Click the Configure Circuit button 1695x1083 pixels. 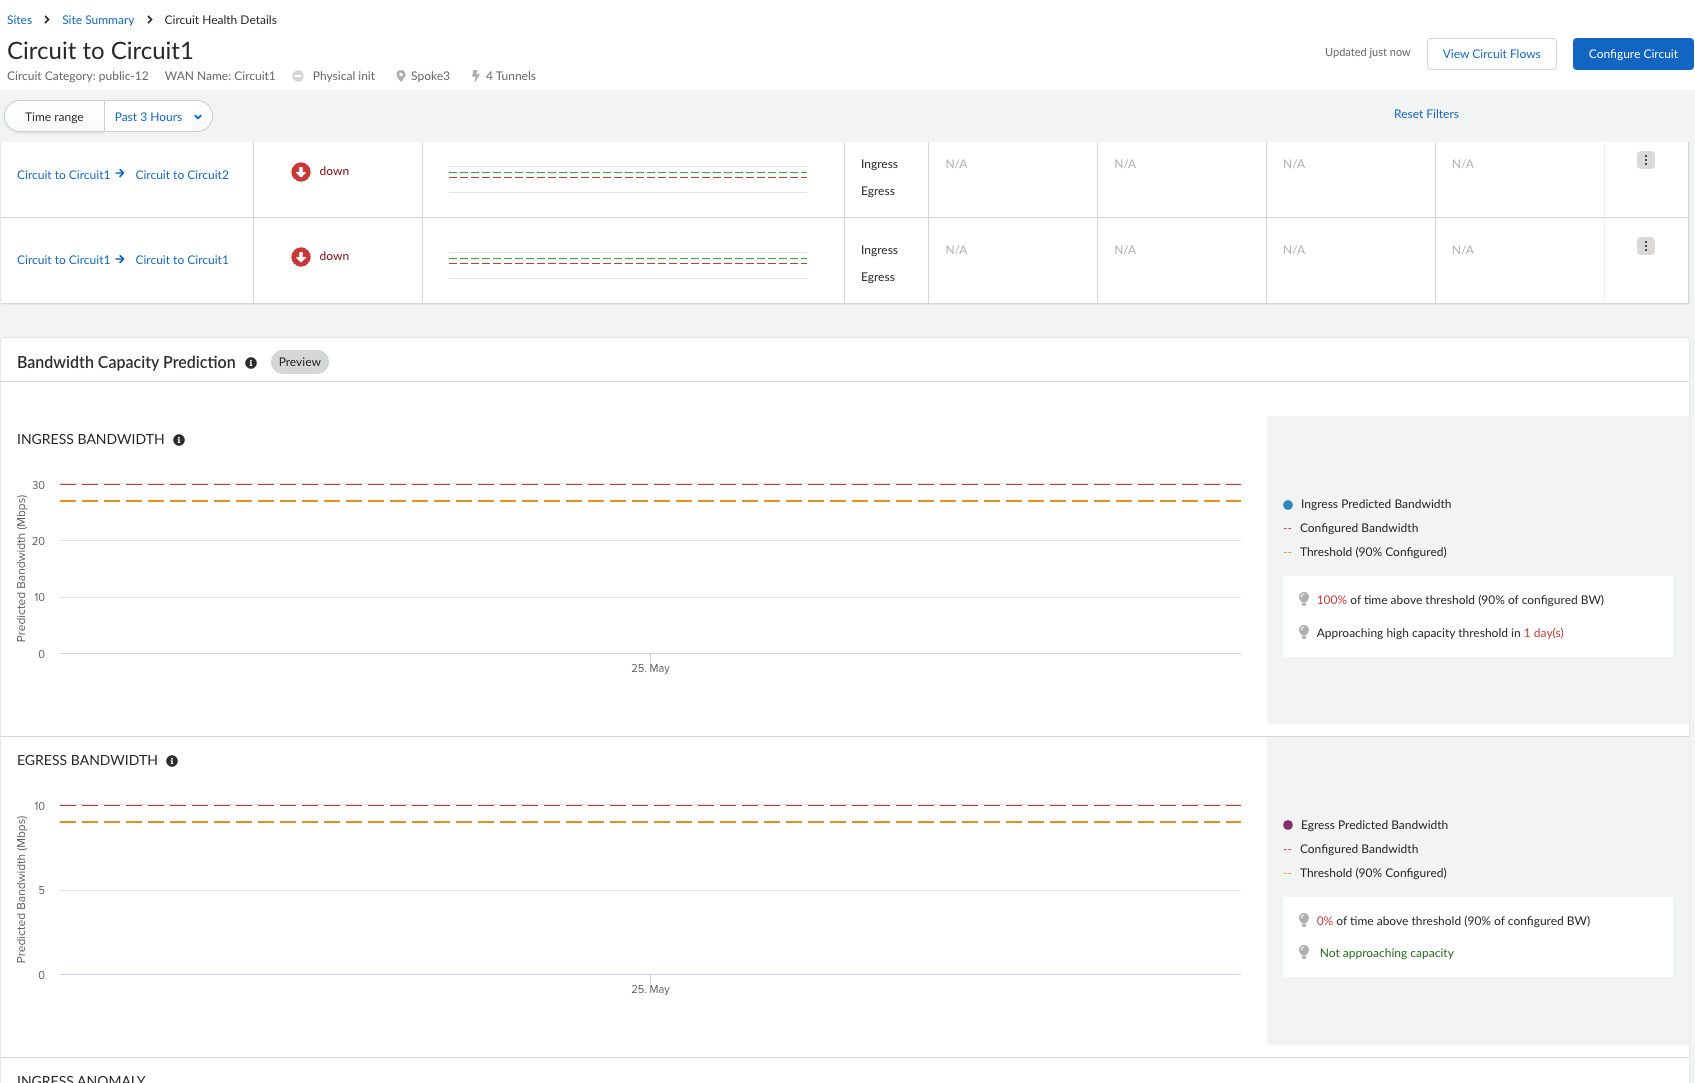pyautogui.click(x=1632, y=54)
